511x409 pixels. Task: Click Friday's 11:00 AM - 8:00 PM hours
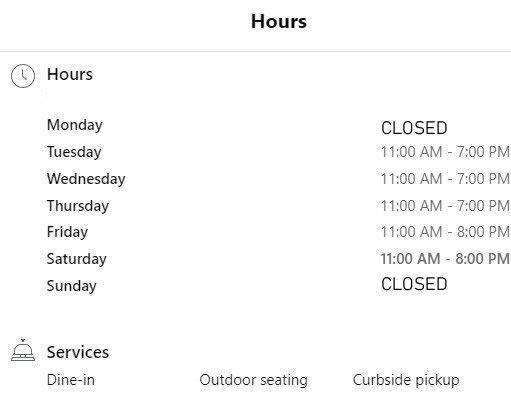pos(445,232)
